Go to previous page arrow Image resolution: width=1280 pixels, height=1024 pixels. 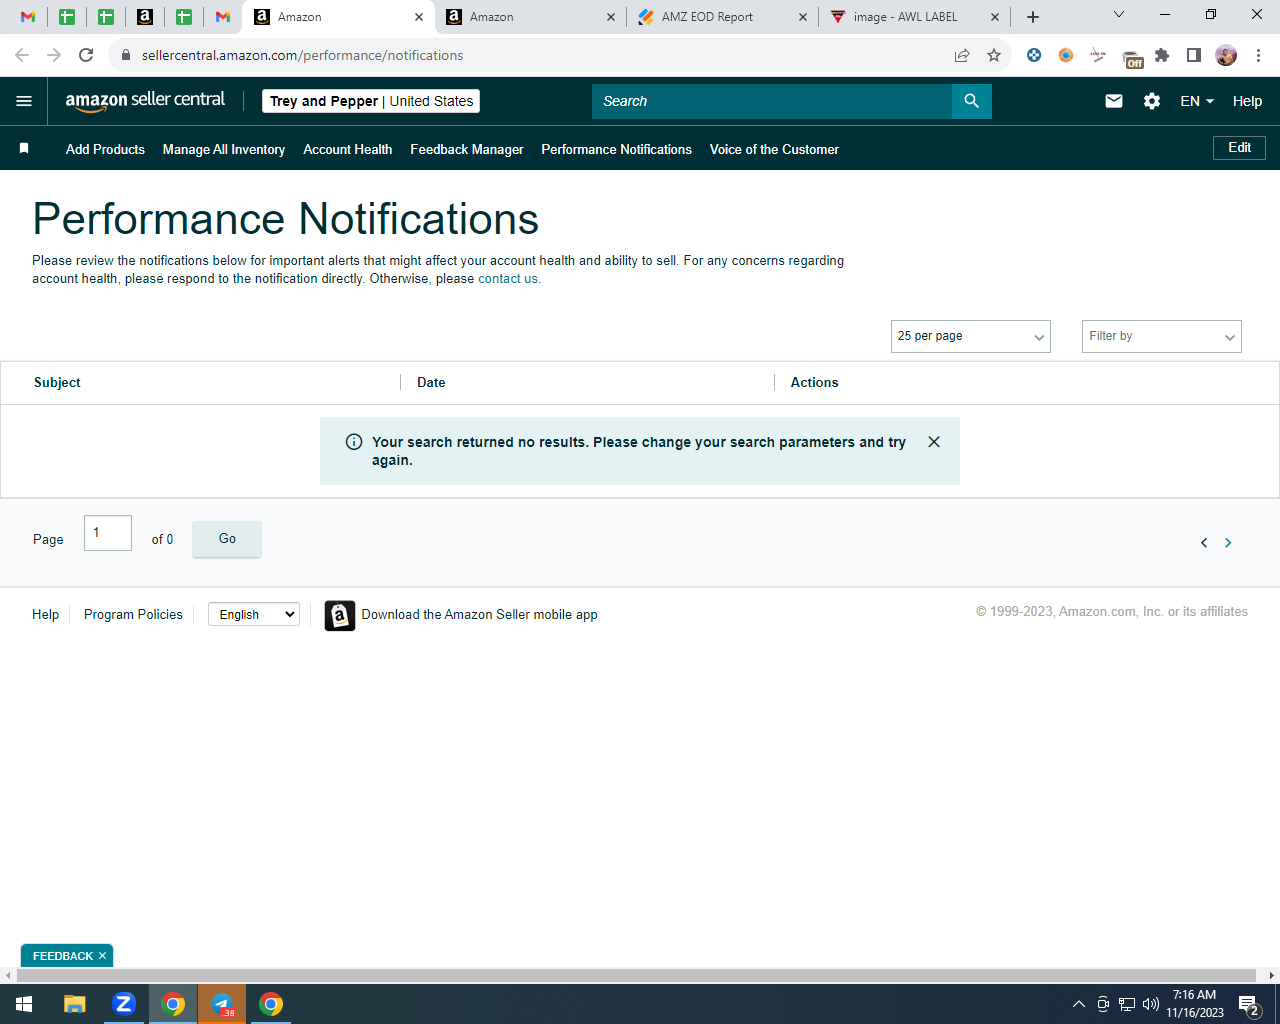[1204, 543]
